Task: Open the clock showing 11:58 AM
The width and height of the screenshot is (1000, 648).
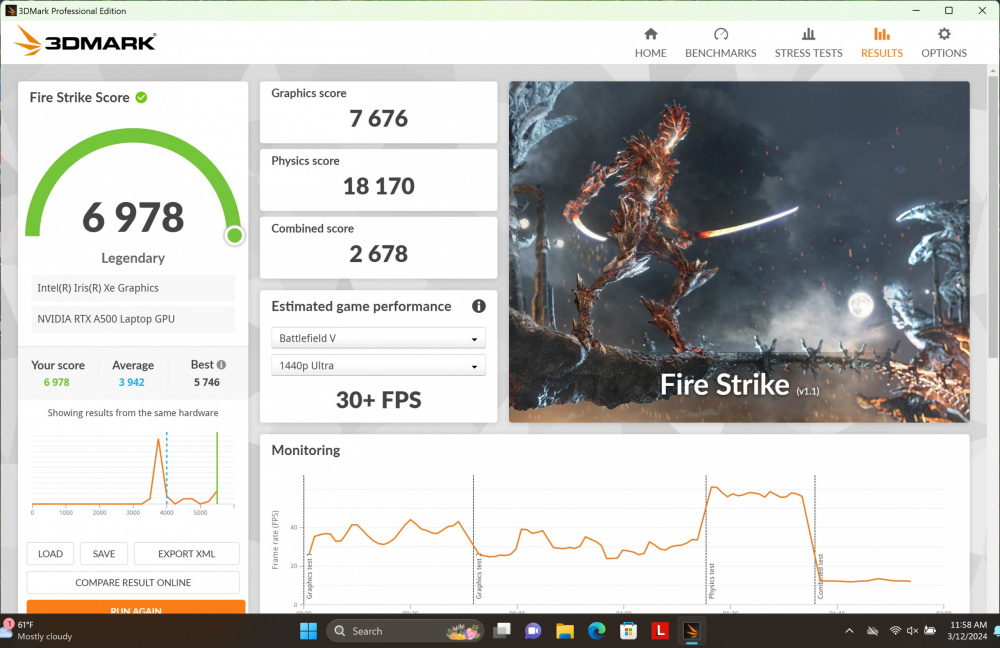Action: 967,630
